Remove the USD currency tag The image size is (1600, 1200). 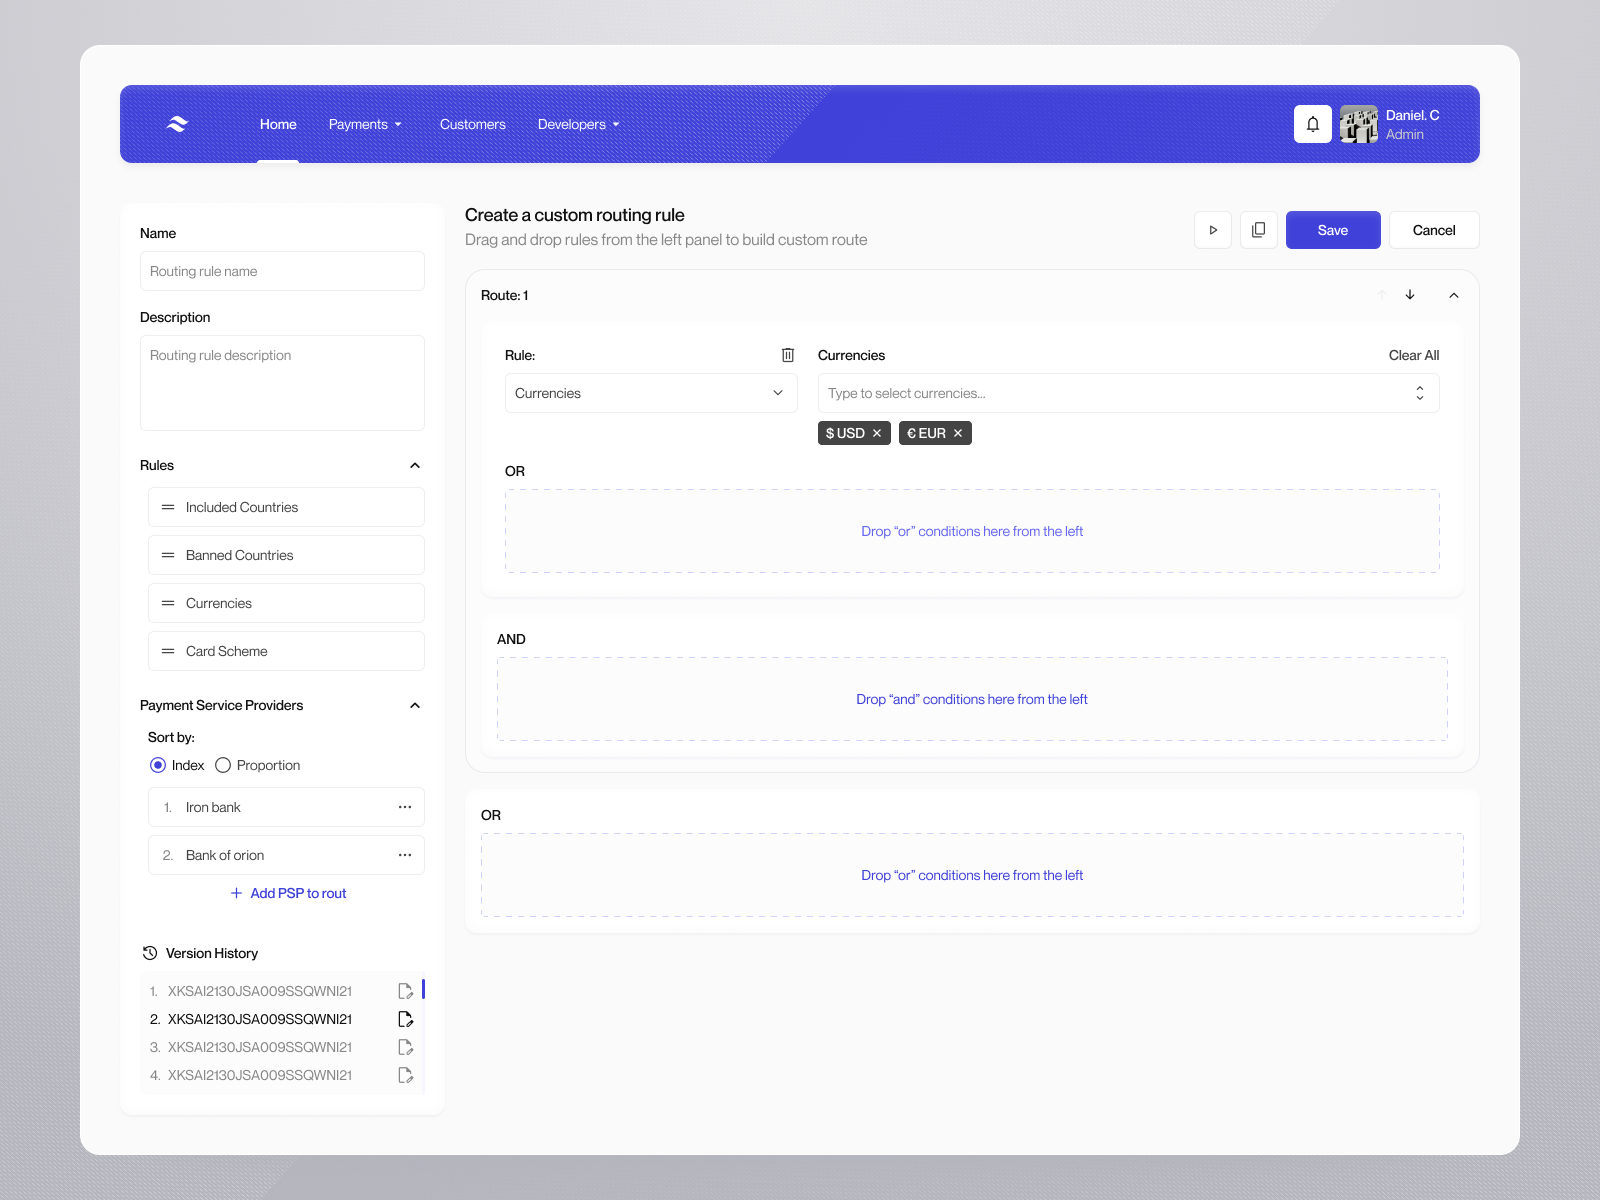tap(877, 433)
